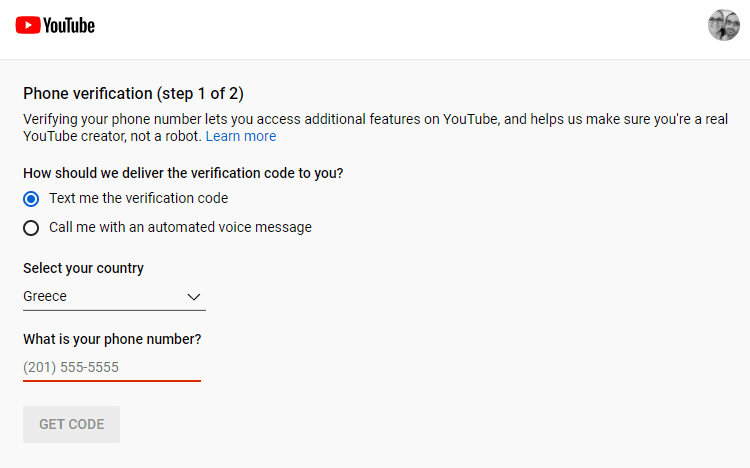Open the account avatar menu
750x468 pixels.
click(x=724, y=25)
